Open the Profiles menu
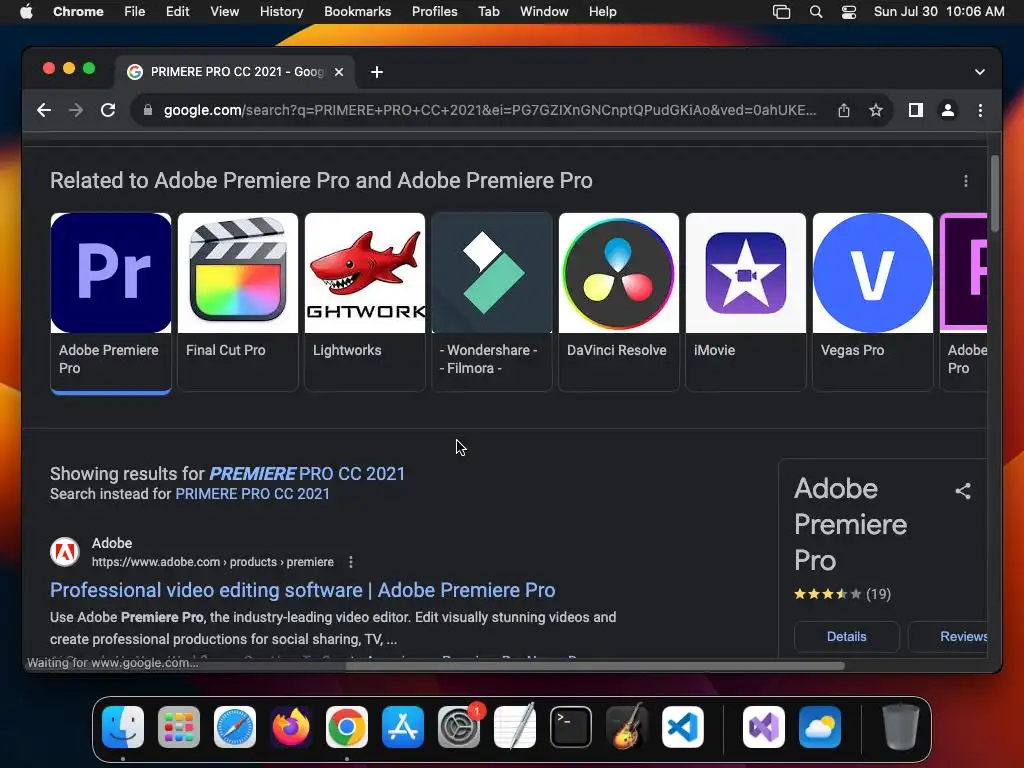Screen dimensions: 1024x768 434,12
